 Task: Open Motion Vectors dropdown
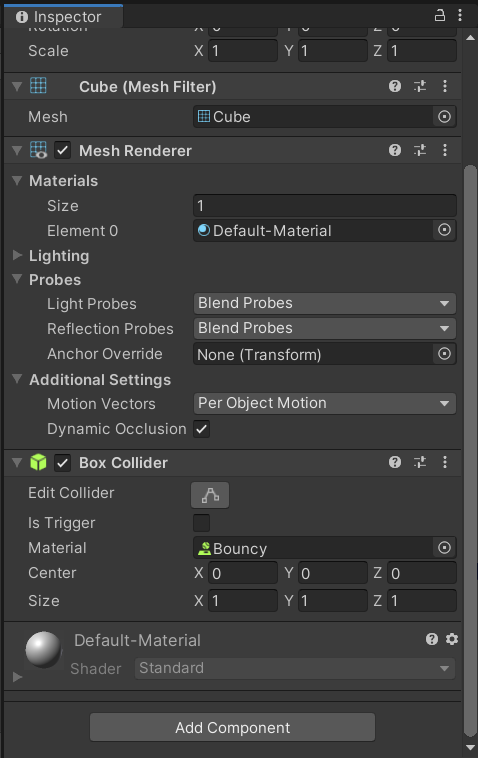[x=324, y=403]
